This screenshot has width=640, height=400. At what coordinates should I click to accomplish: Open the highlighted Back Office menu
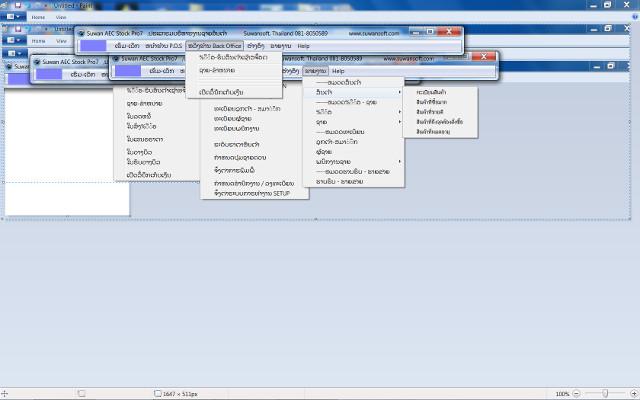[215, 46]
